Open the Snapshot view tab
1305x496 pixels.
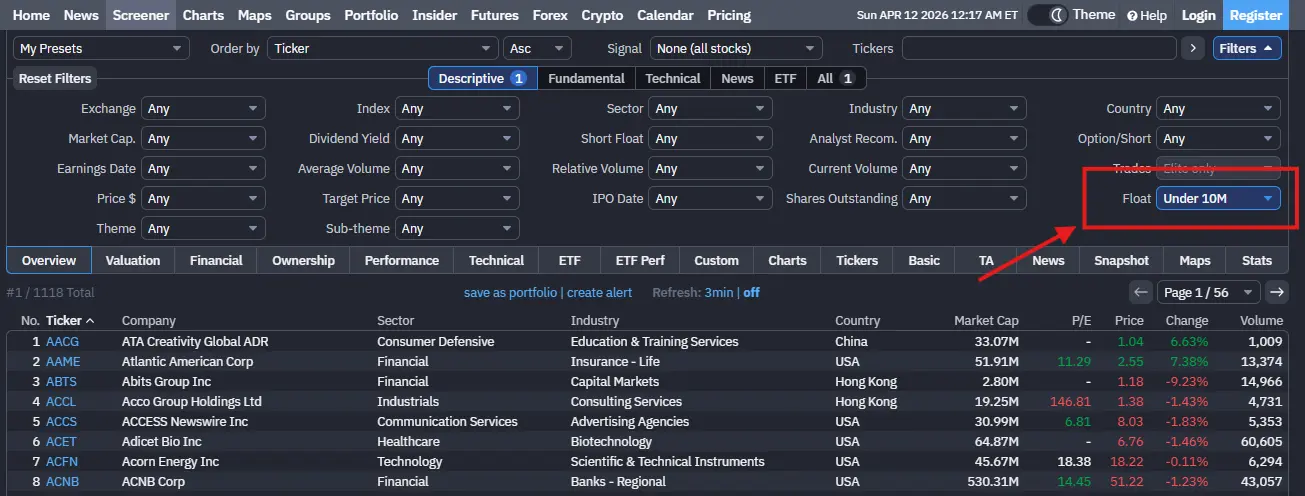tap(1121, 260)
